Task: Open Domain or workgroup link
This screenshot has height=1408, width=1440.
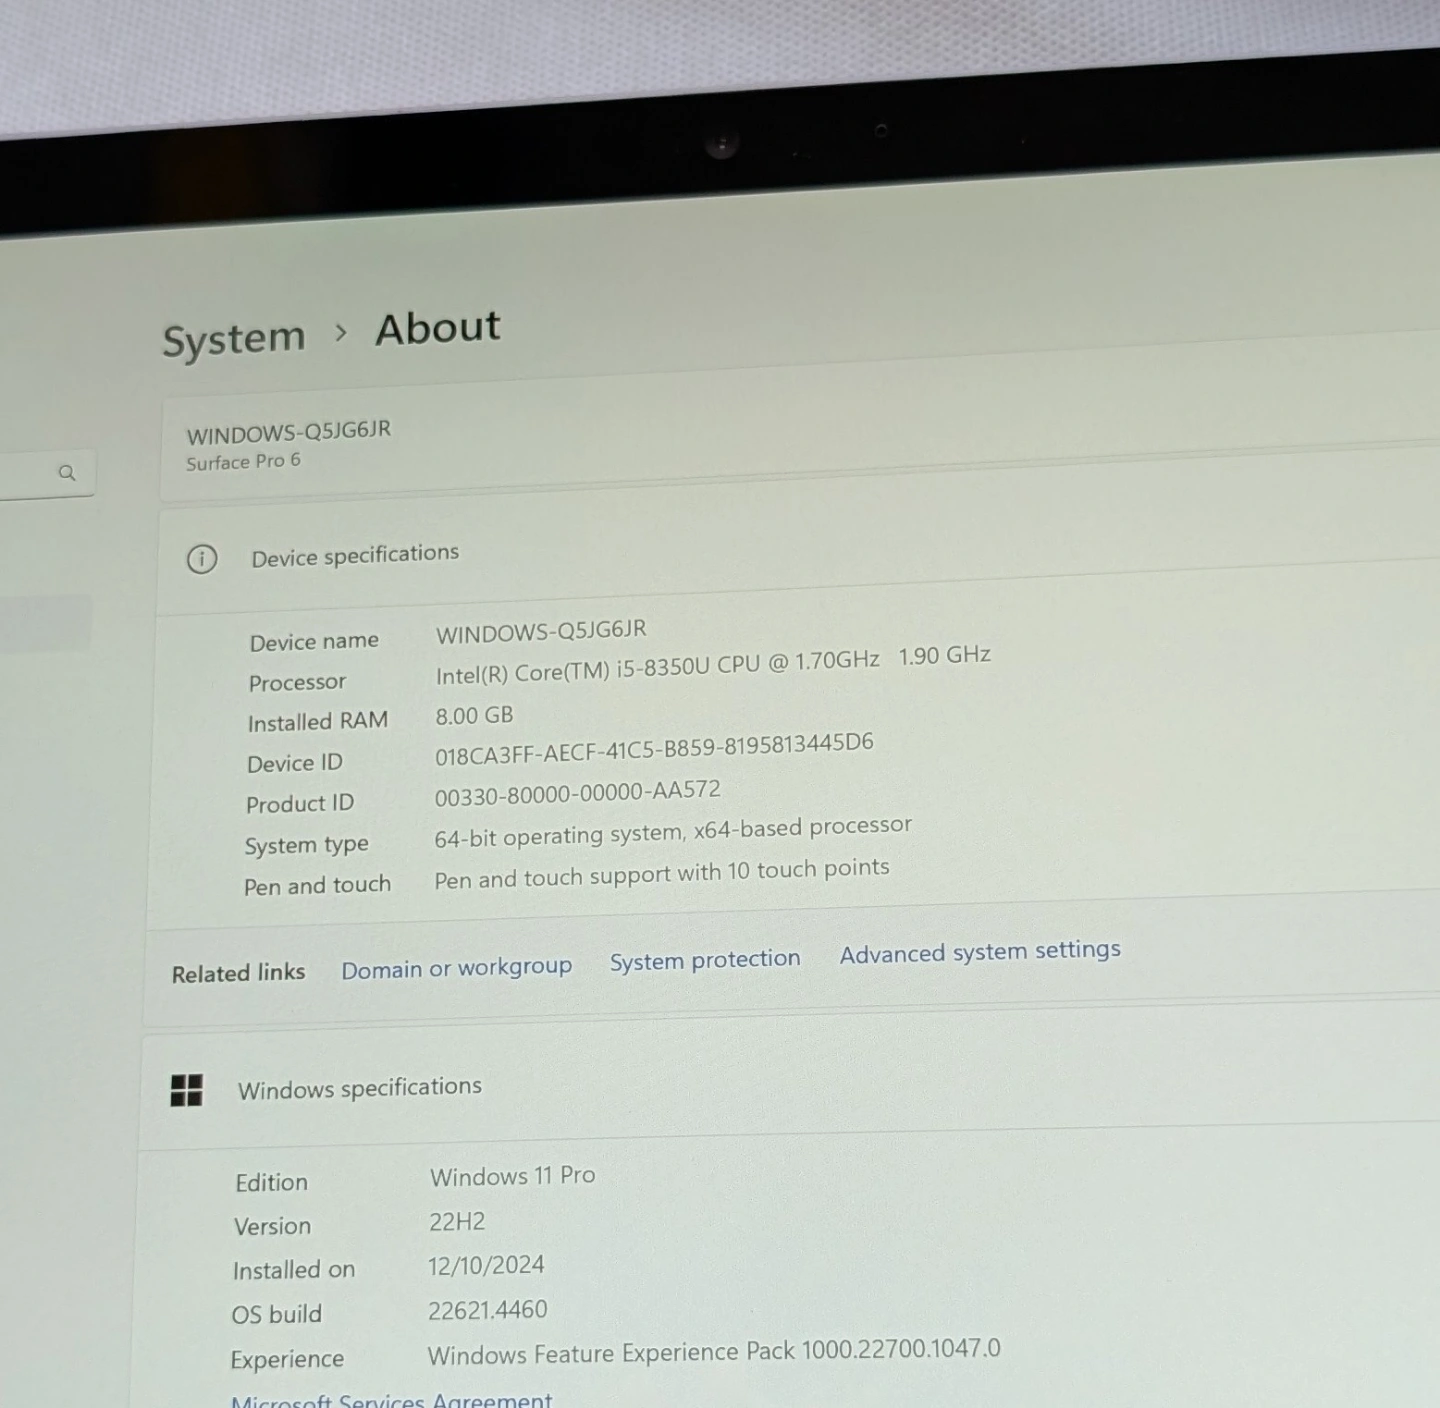Action: pyautogui.click(x=456, y=968)
